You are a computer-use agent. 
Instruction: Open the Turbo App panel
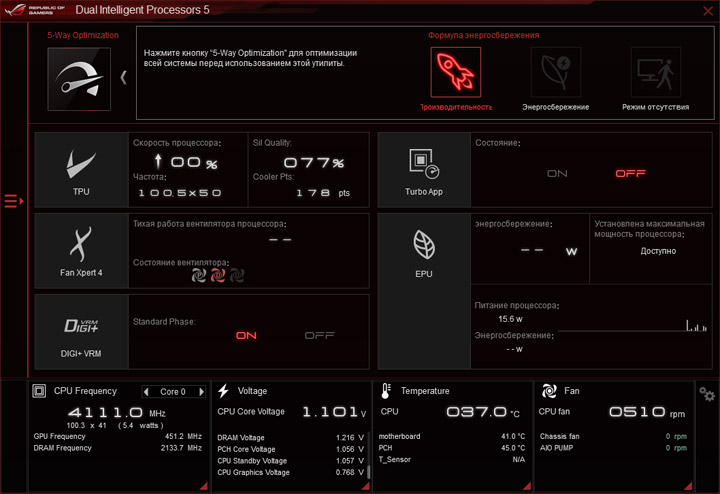424,170
